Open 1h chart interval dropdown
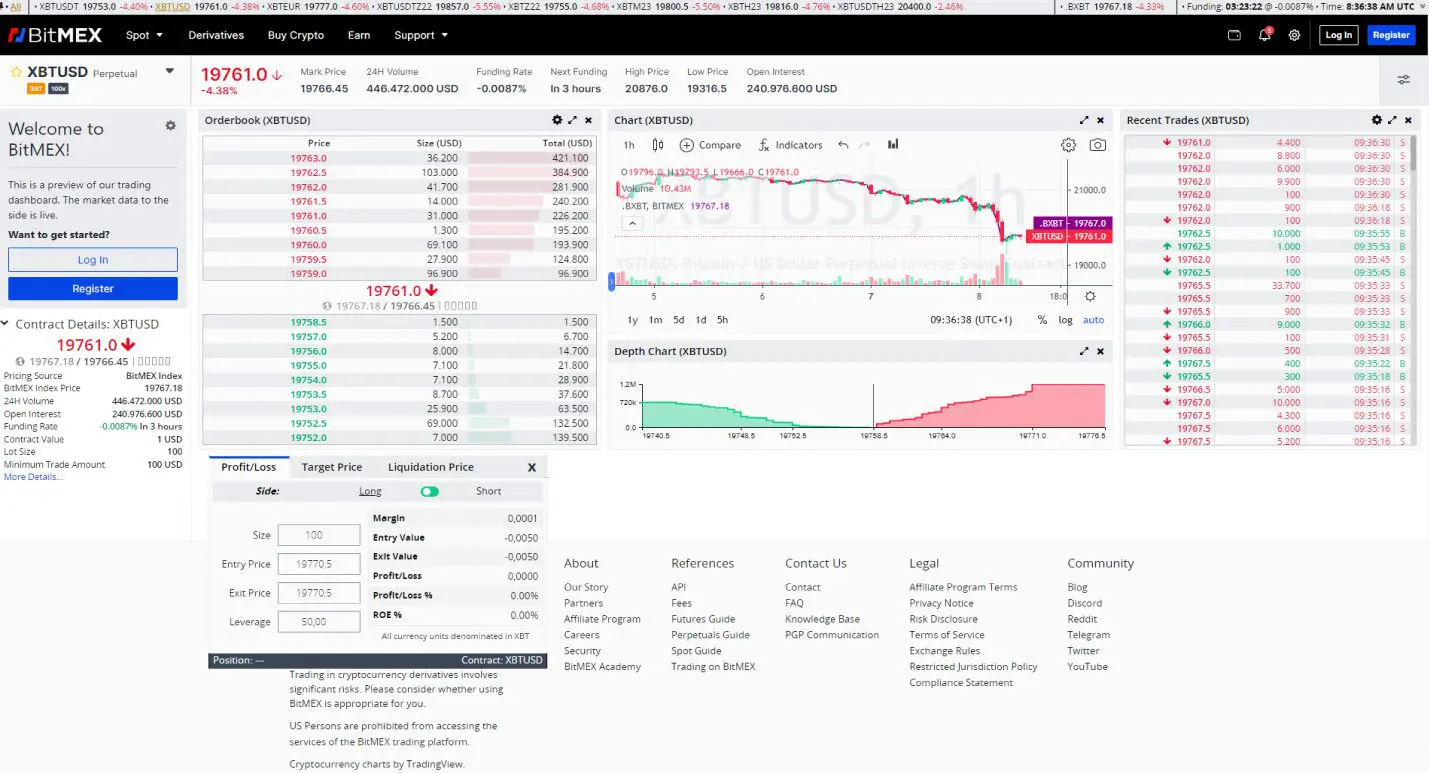The height and width of the screenshot is (773, 1429). [629, 145]
